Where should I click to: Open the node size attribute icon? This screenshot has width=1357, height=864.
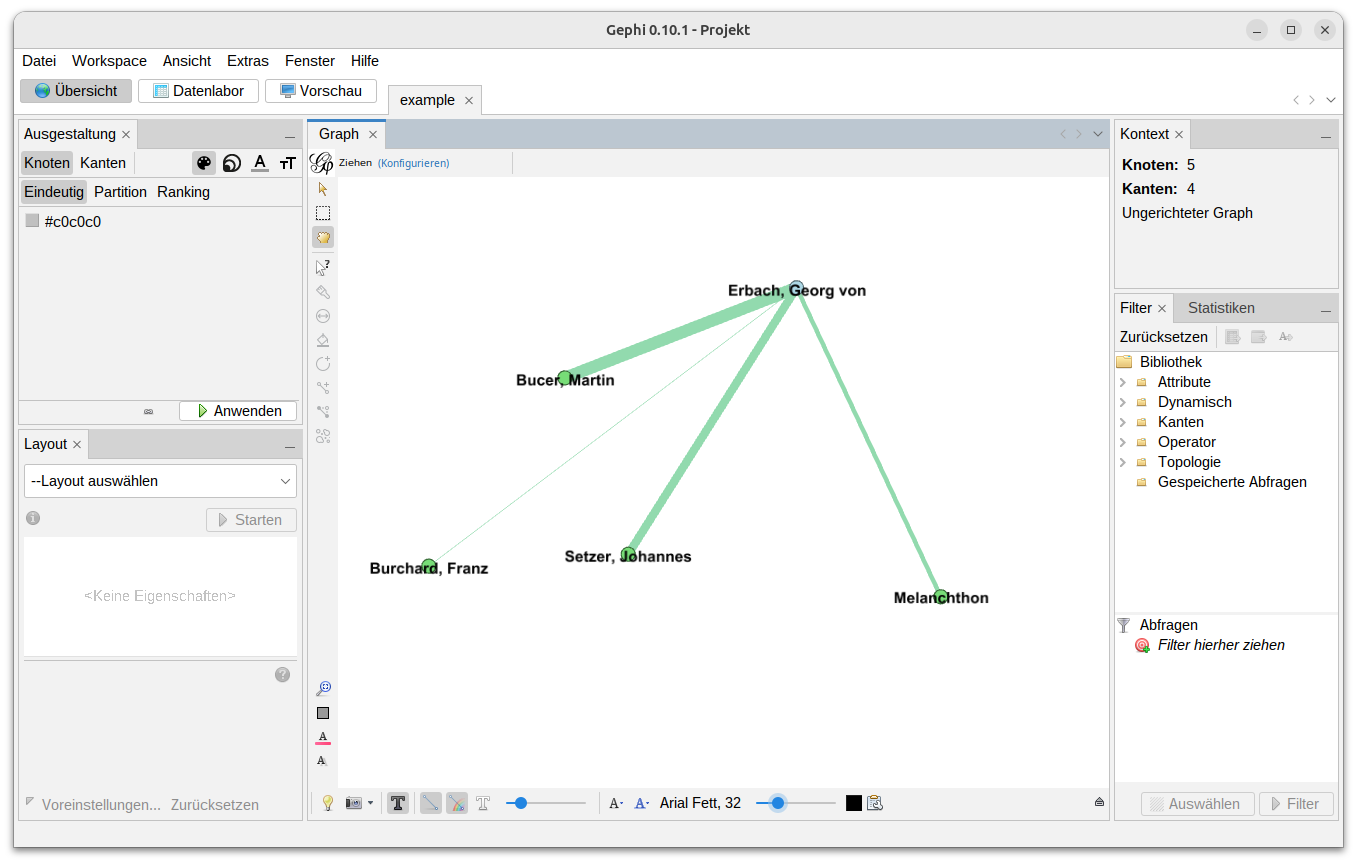[231, 162]
